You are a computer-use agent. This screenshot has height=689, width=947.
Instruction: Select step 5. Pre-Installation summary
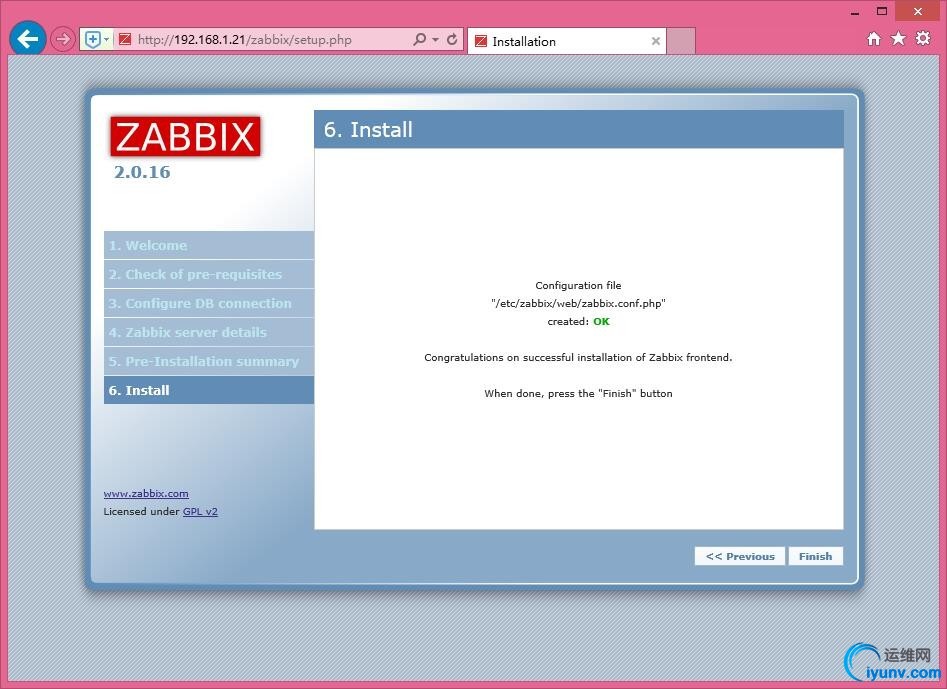[x=209, y=361]
